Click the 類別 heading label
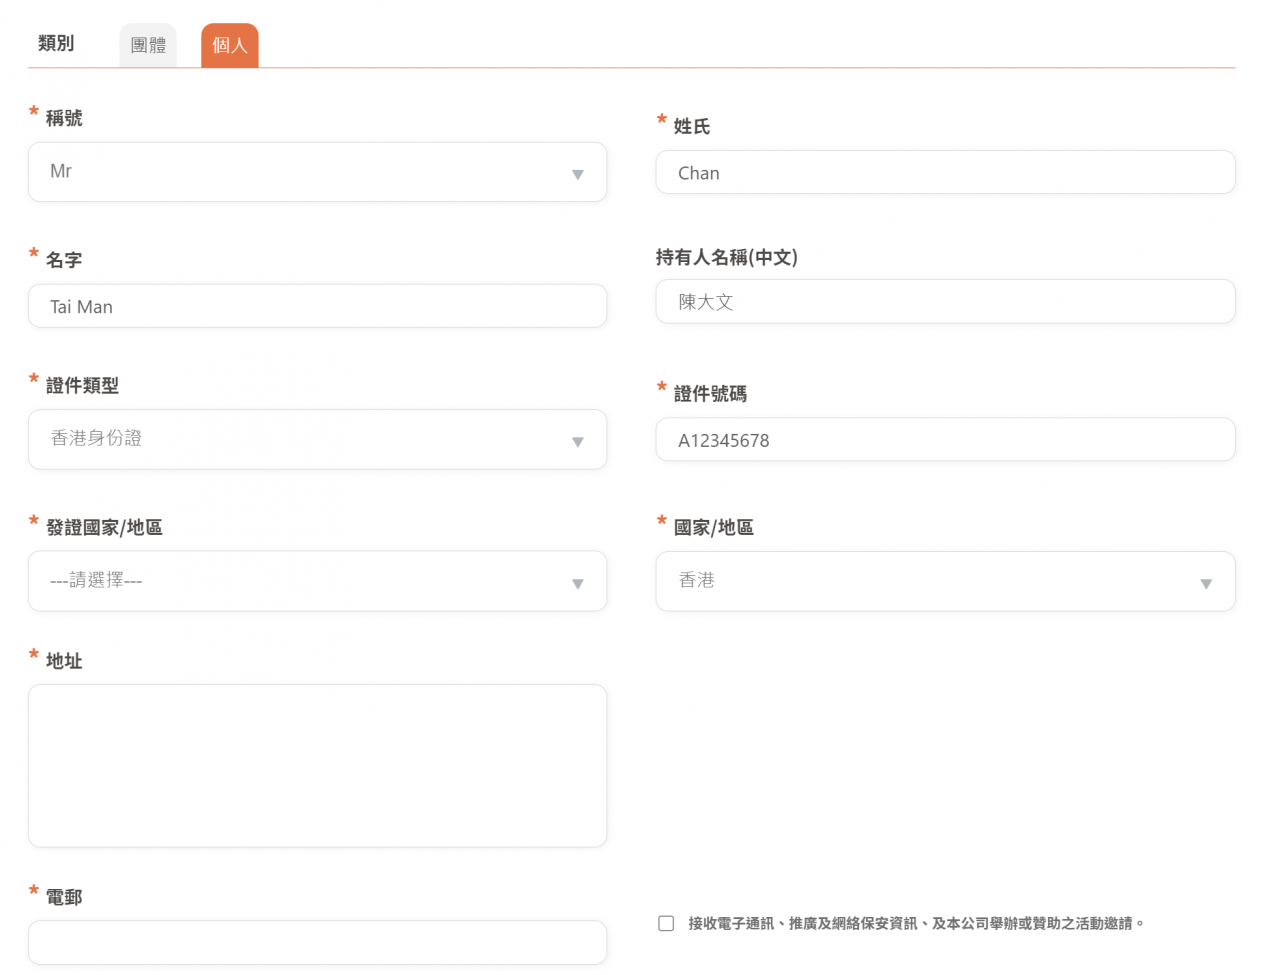The image size is (1280, 975). click(x=56, y=43)
